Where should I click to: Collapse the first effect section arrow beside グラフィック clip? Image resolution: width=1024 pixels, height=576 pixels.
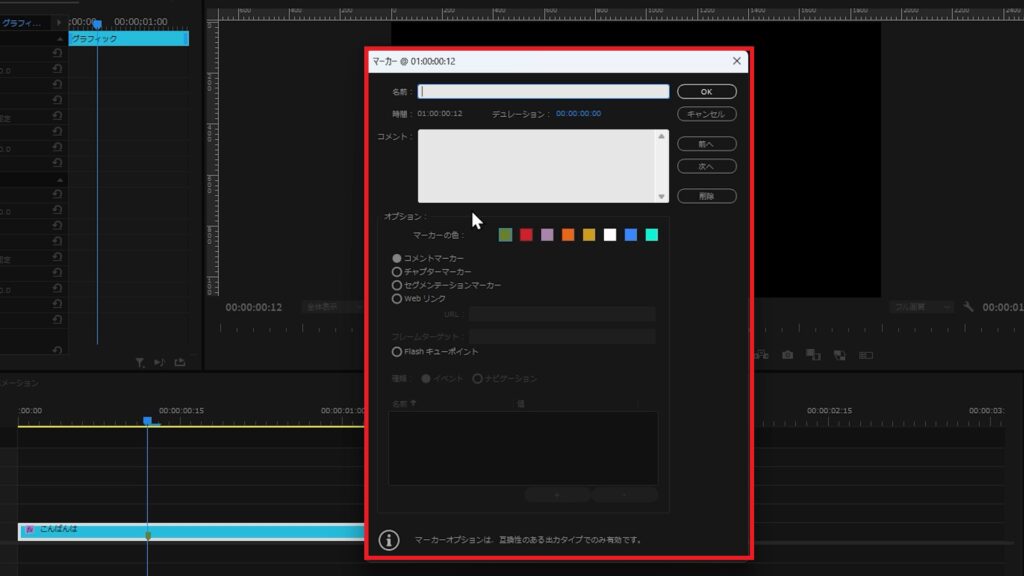coord(59,39)
